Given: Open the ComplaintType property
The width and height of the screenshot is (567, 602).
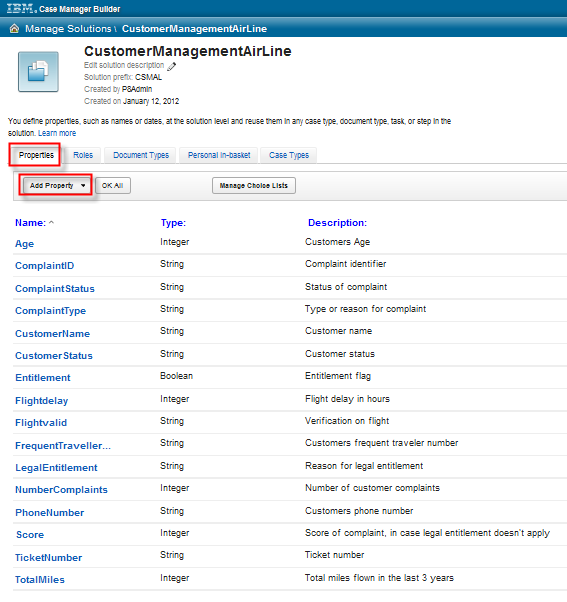Looking at the screenshot, I should tap(50, 311).
